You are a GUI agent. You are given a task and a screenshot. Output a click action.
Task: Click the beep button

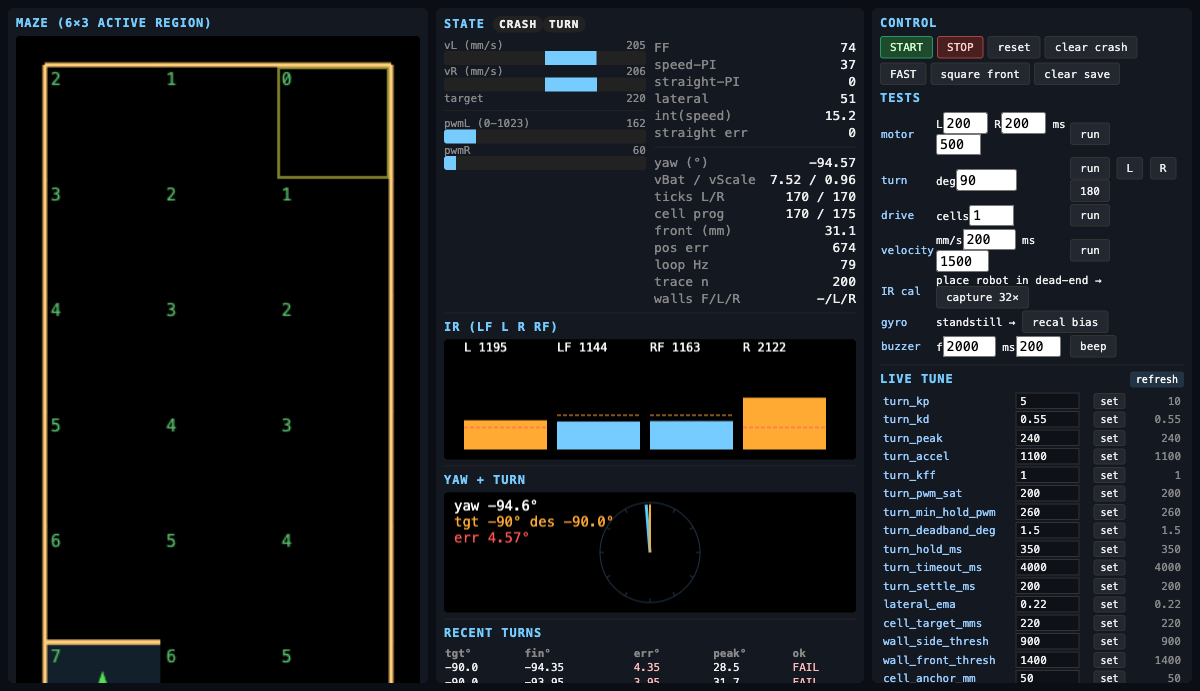(x=1093, y=346)
